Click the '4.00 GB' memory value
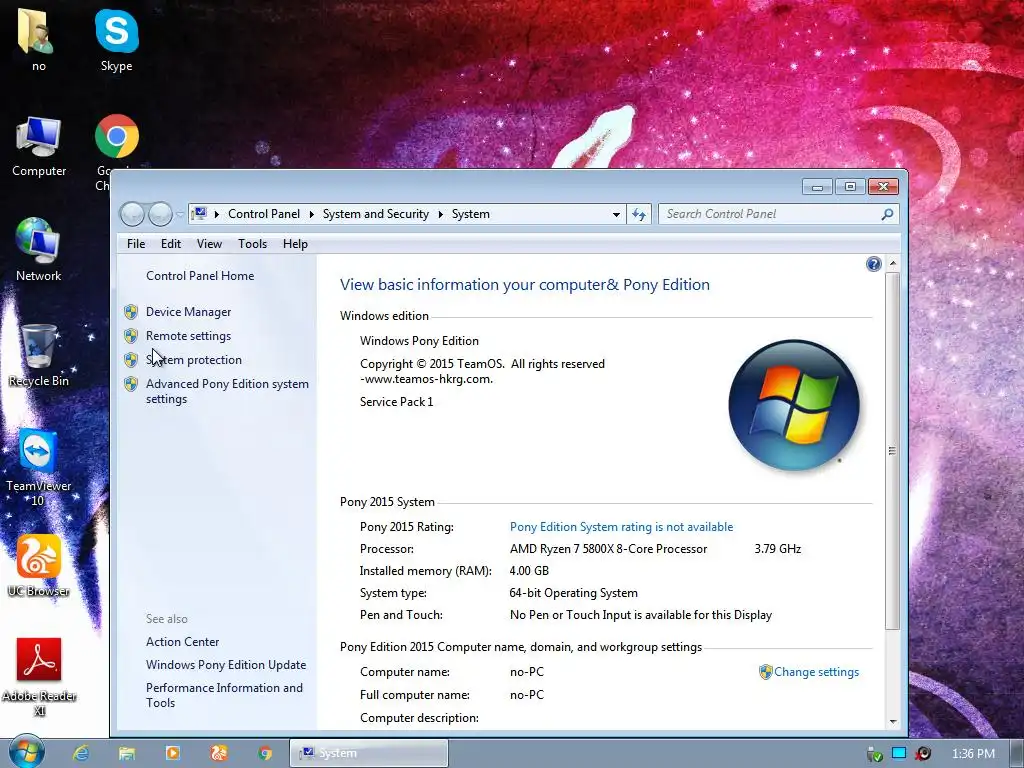1024x768 pixels. [x=529, y=571]
